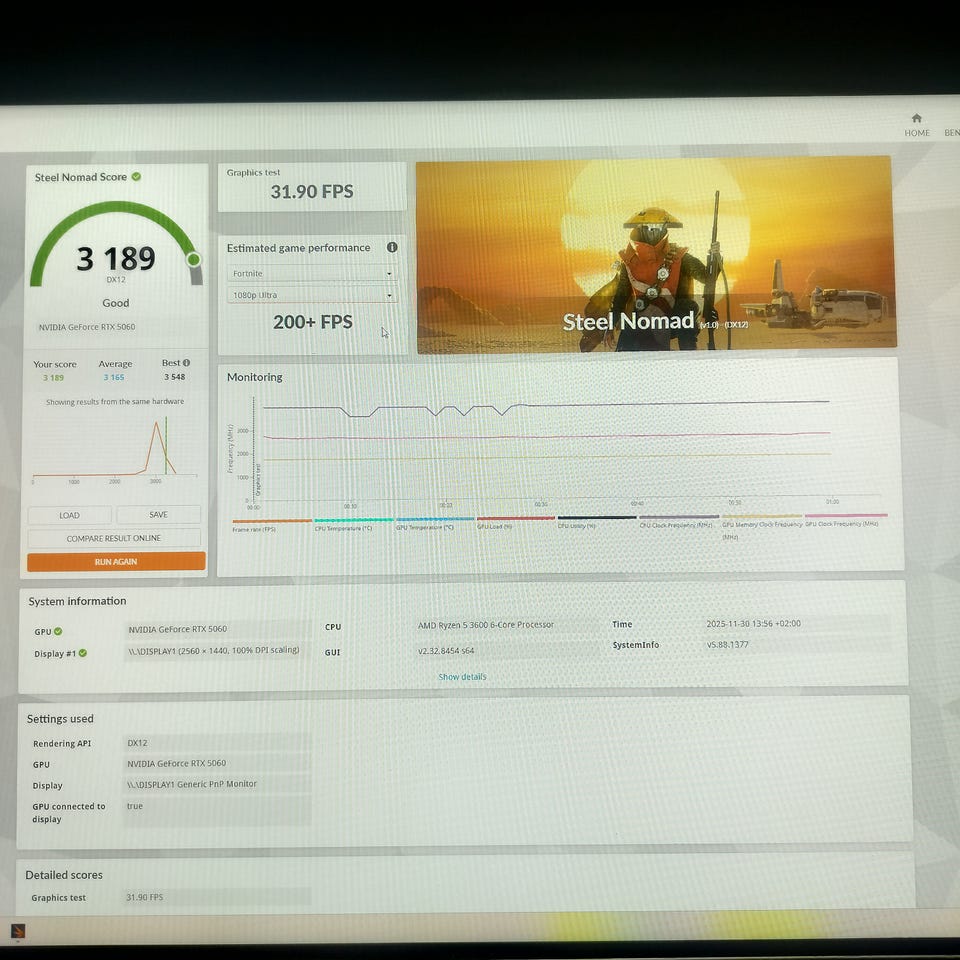The height and width of the screenshot is (960, 960).
Task: Click the LOAD button
Action: click(x=69, y=515)
